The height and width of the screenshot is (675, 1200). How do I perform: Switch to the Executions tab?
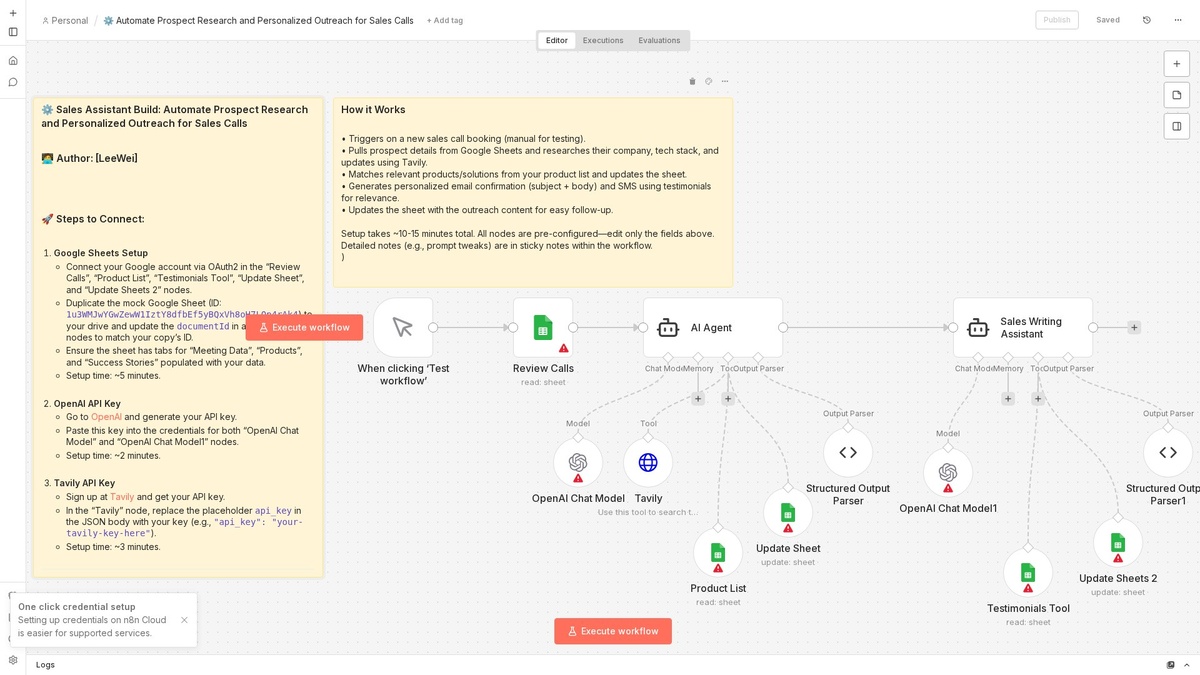point(603,41)
